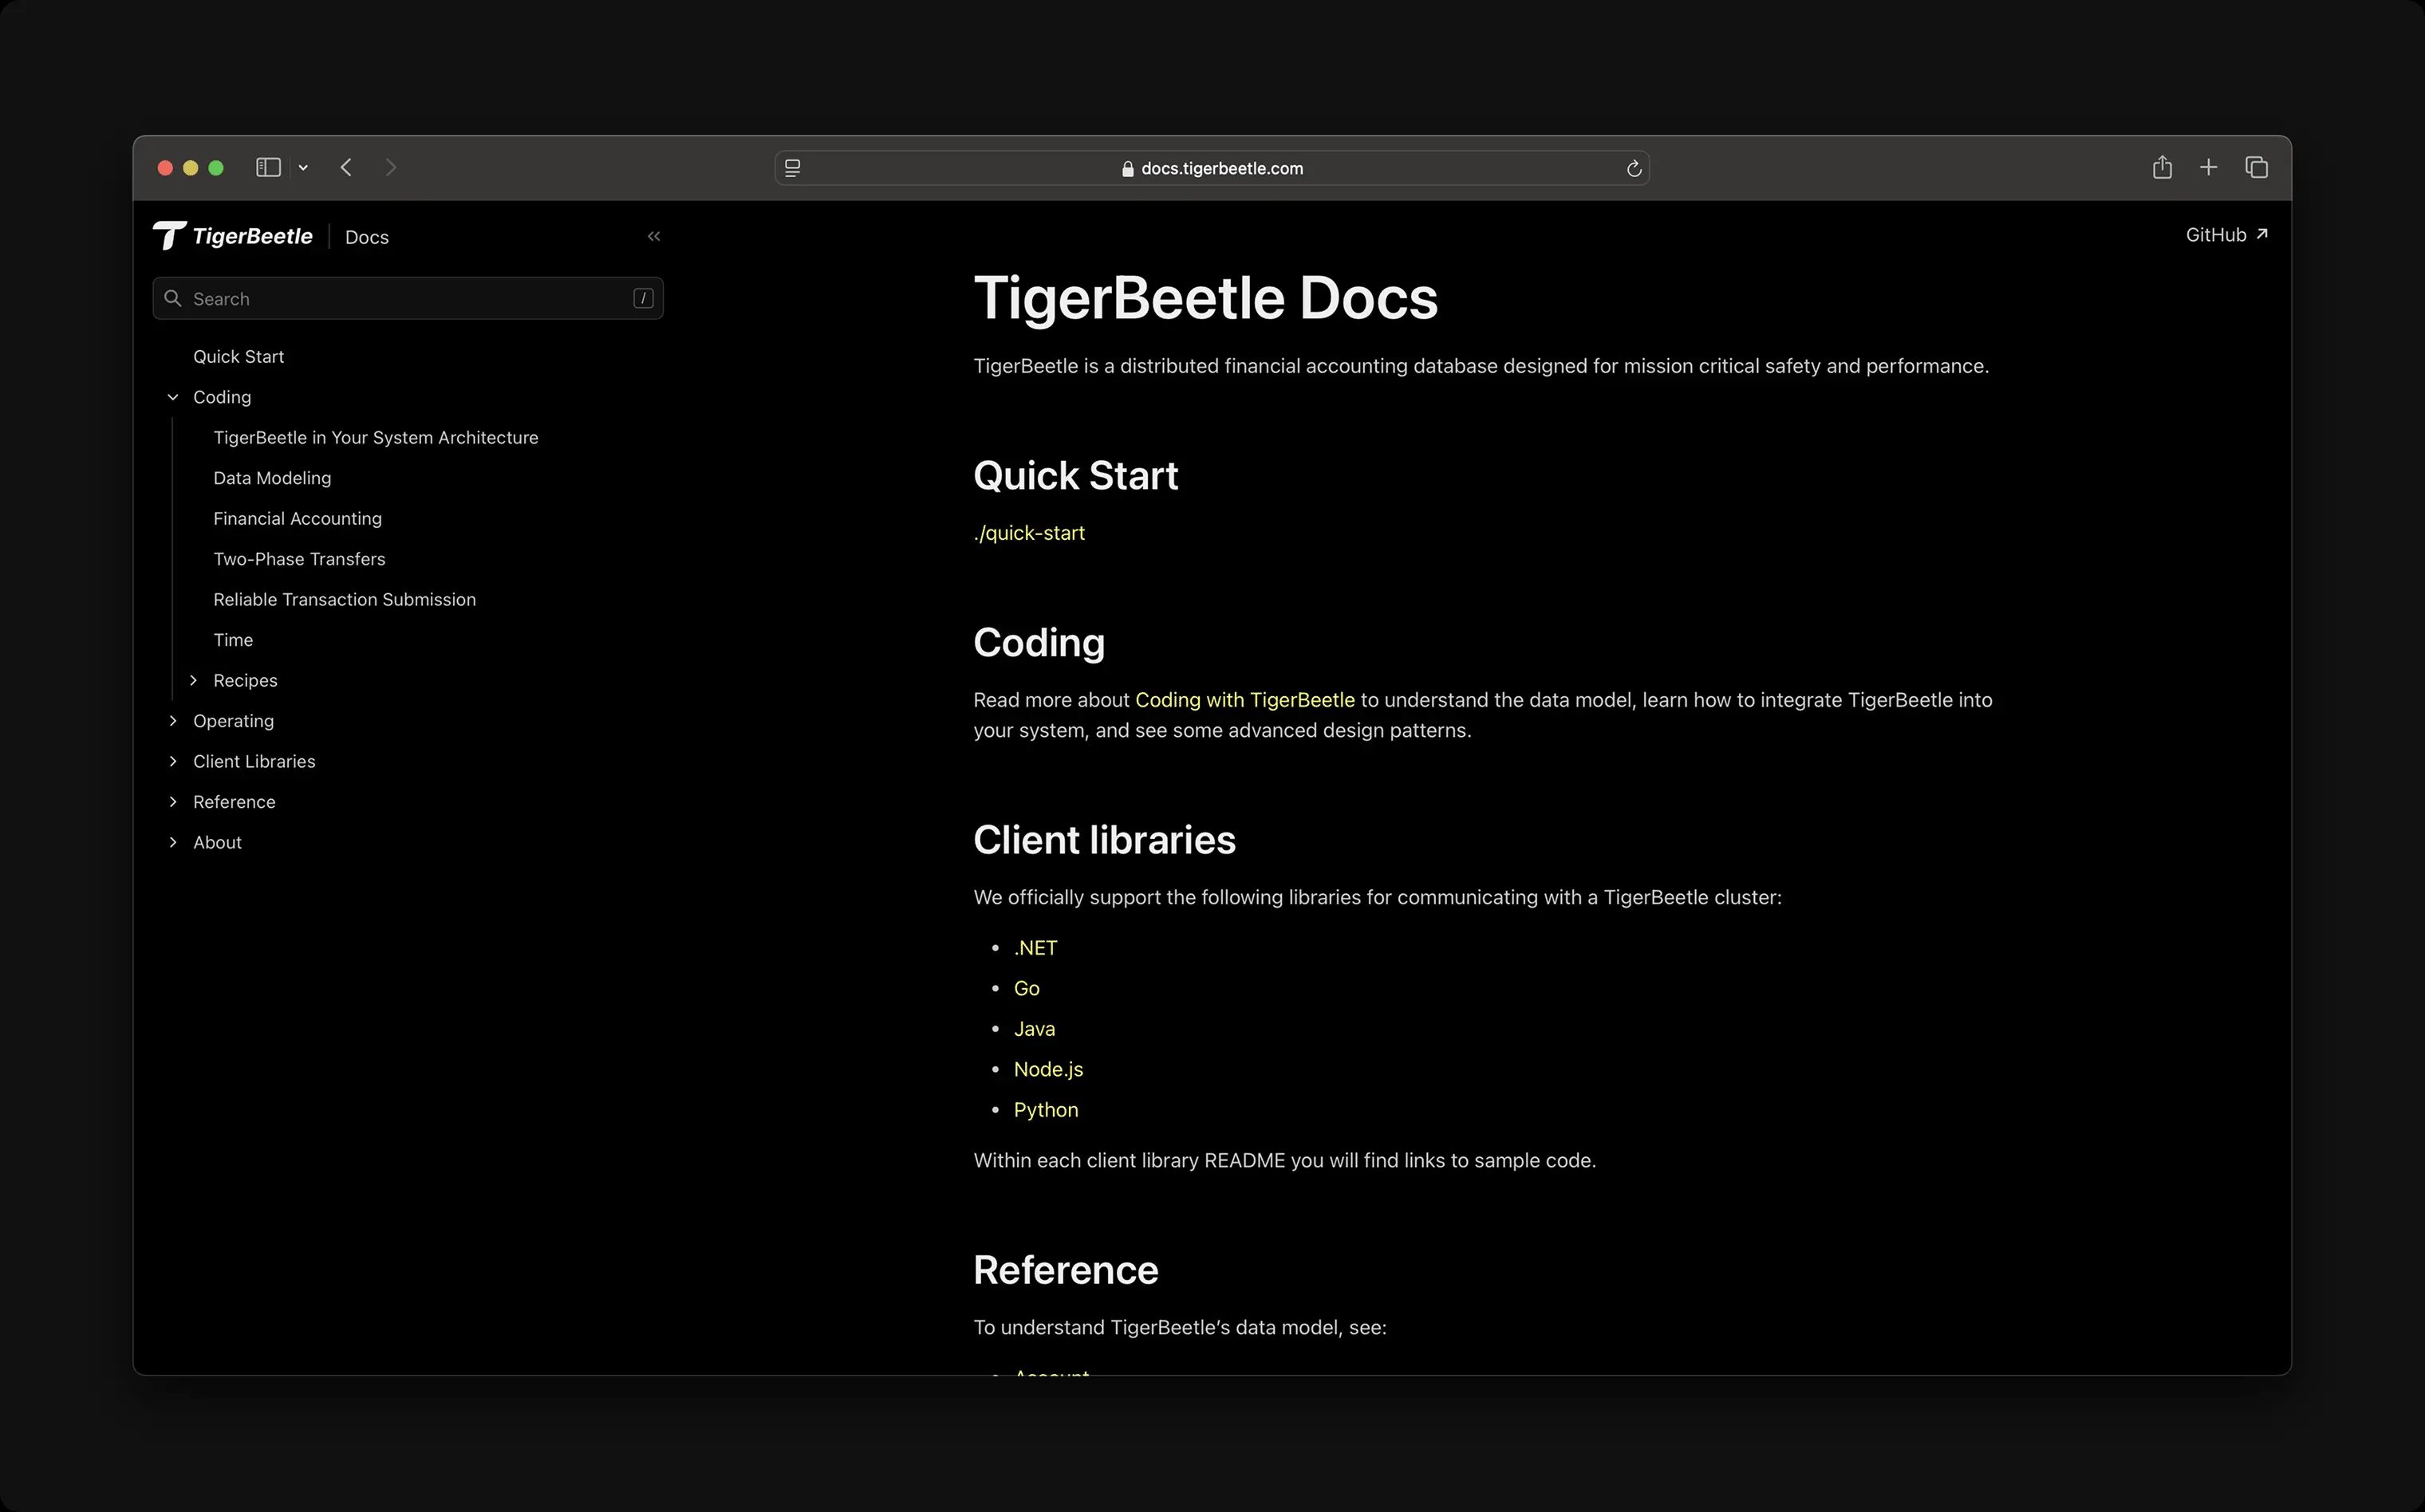Open sidebar options dropdown arrow in toolbar
The height and width of the screenshot is (1512, 2425).
[303, 168]
